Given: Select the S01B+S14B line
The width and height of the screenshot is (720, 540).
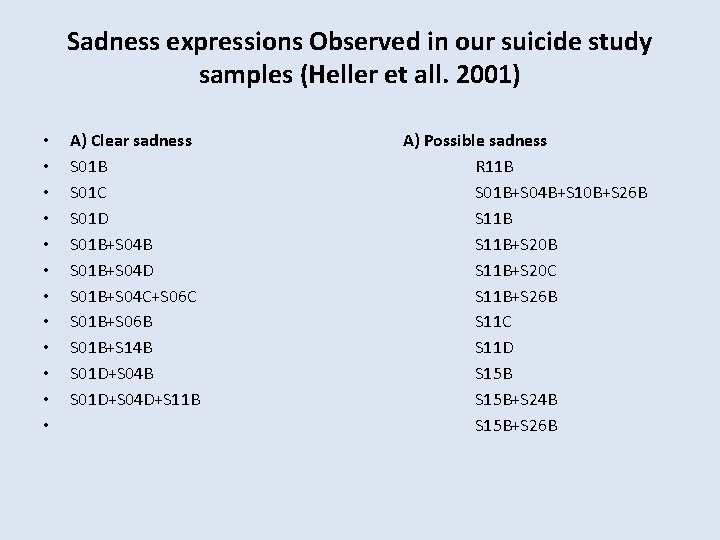Looking at the screenshot, I should coord(111,348).
